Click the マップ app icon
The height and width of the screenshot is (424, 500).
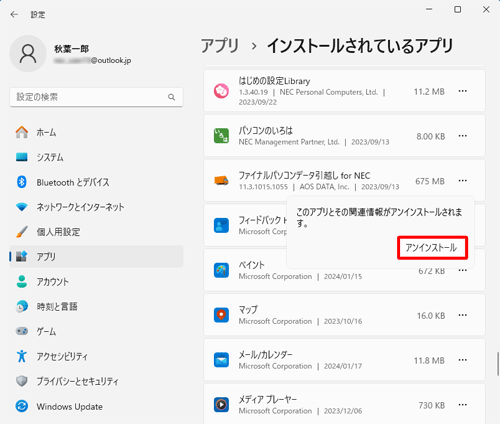(x=221, y=315)
